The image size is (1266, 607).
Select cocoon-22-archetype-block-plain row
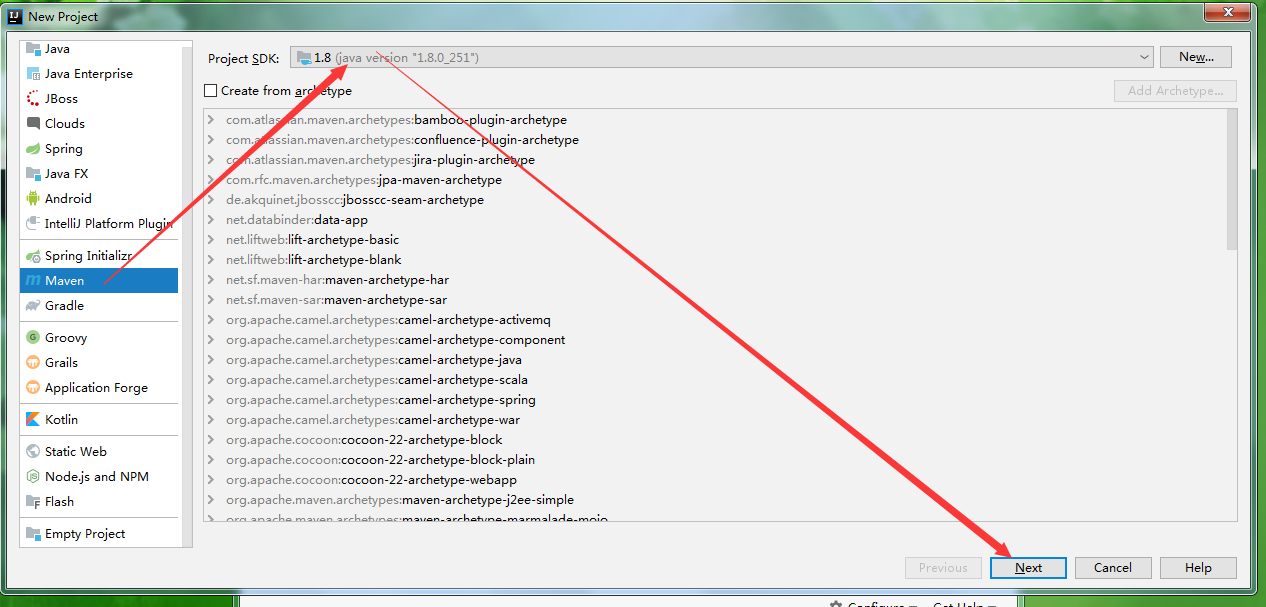[x=714, y=460]
